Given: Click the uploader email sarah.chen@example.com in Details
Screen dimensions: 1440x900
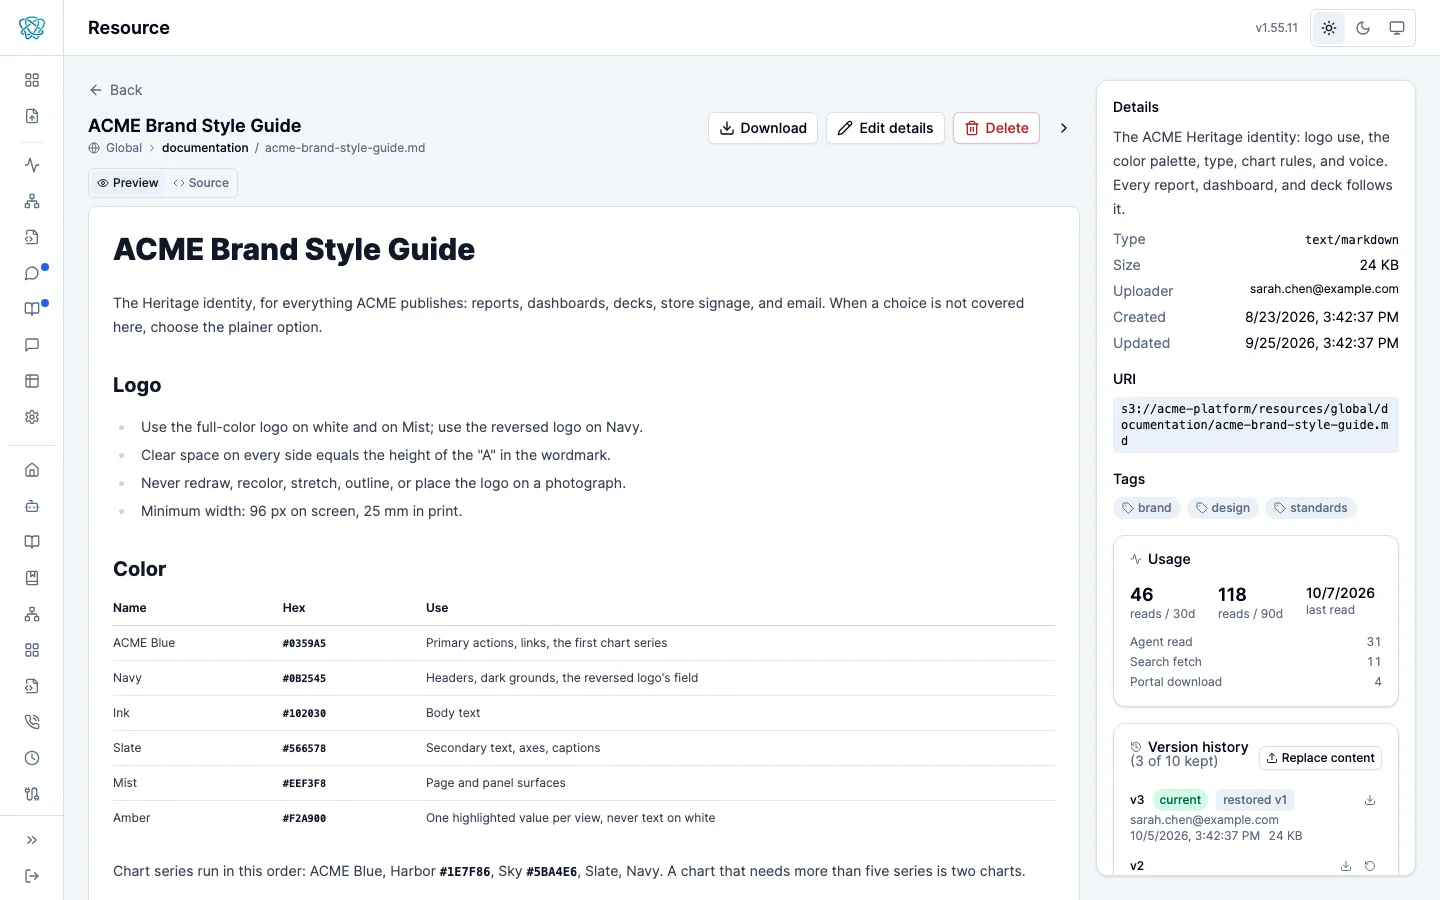Looking at the screenshot, I should 1324,289.
